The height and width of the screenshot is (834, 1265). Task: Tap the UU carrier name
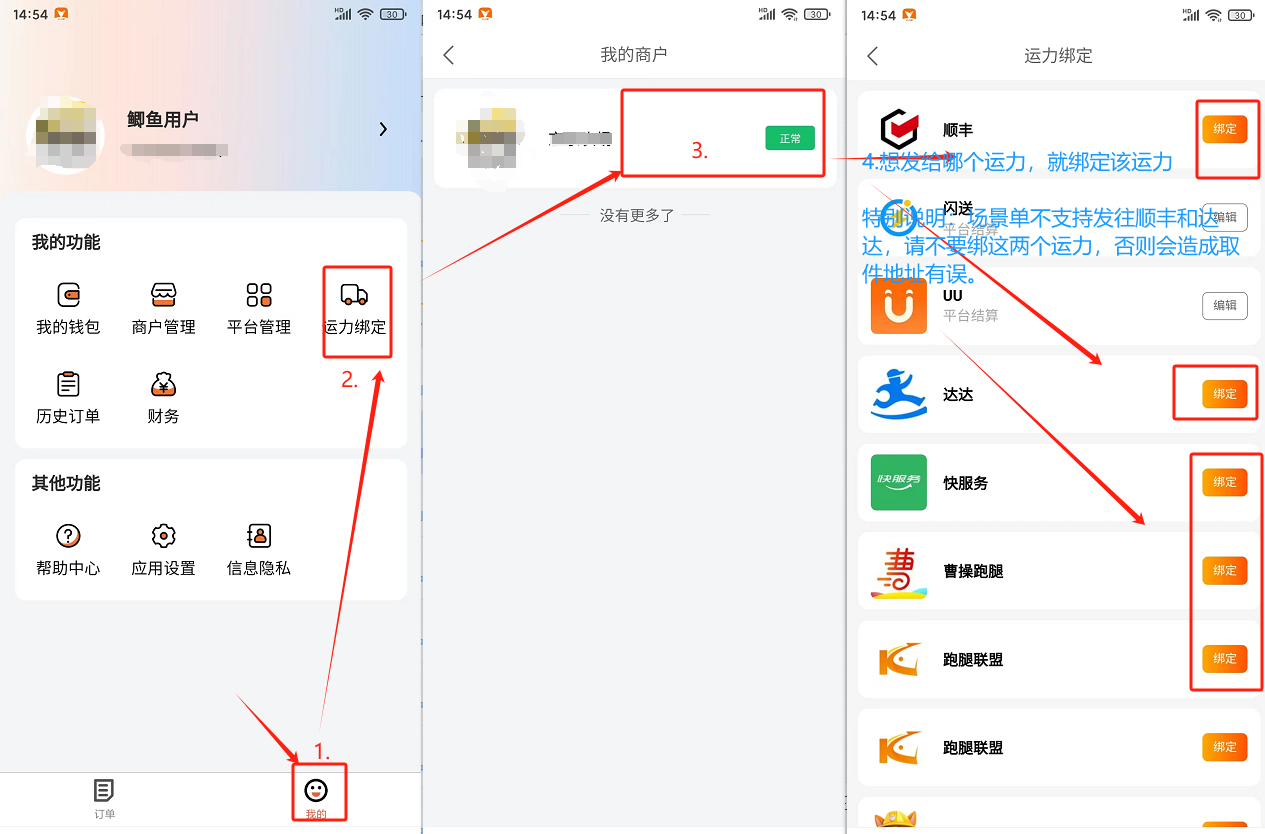(x=953, y=296)
